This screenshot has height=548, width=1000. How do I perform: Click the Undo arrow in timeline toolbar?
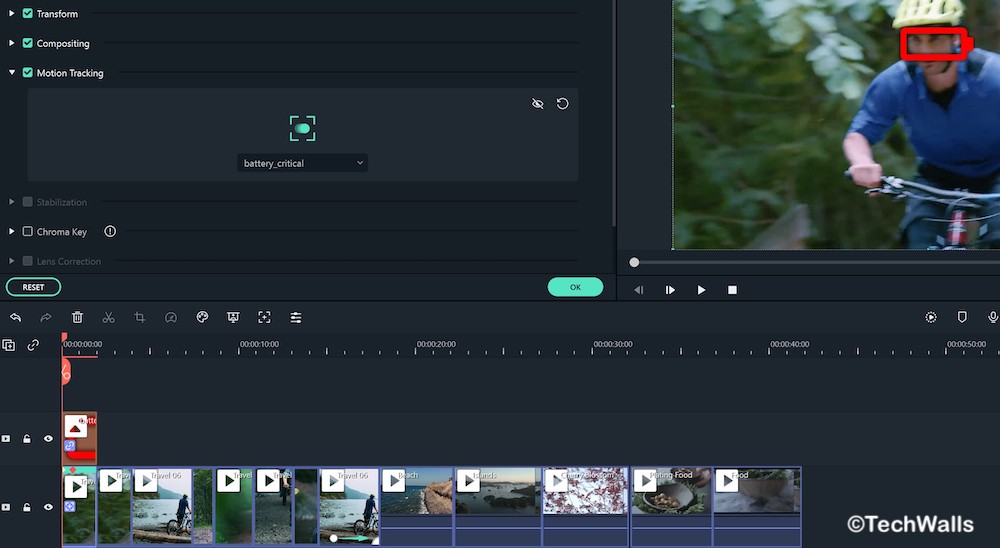15,317
